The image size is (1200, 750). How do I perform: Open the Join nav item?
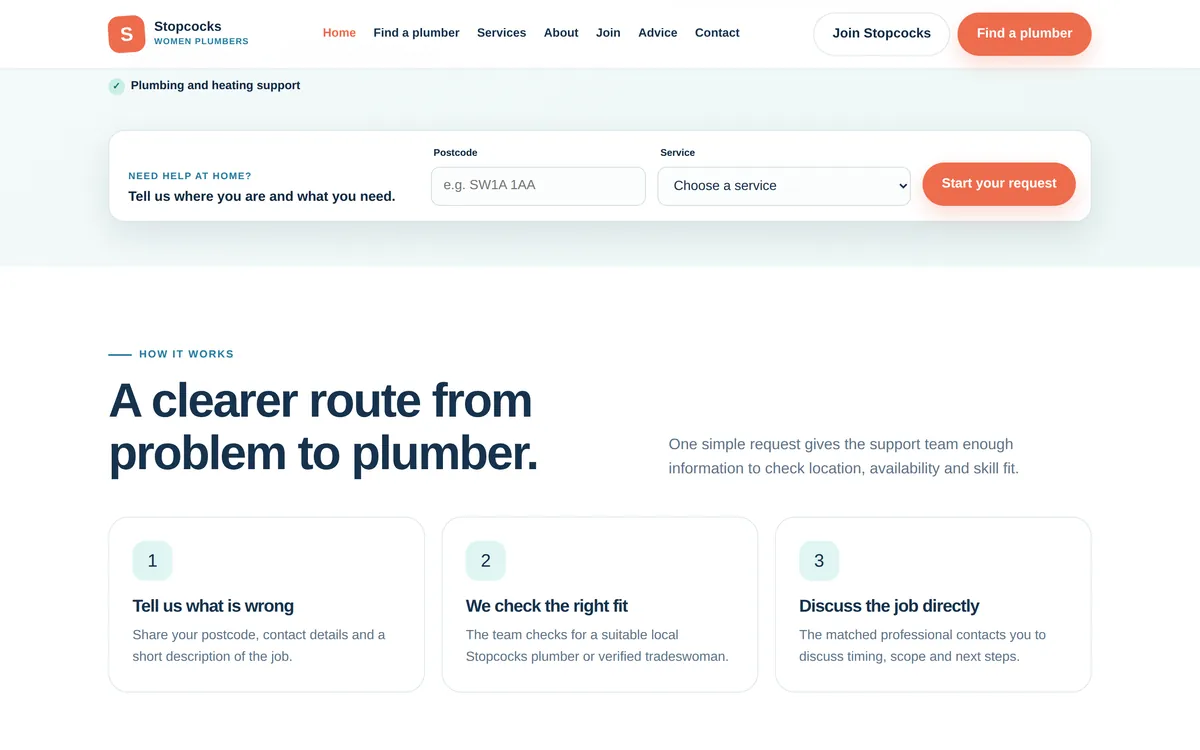click(x=608, y=33)
